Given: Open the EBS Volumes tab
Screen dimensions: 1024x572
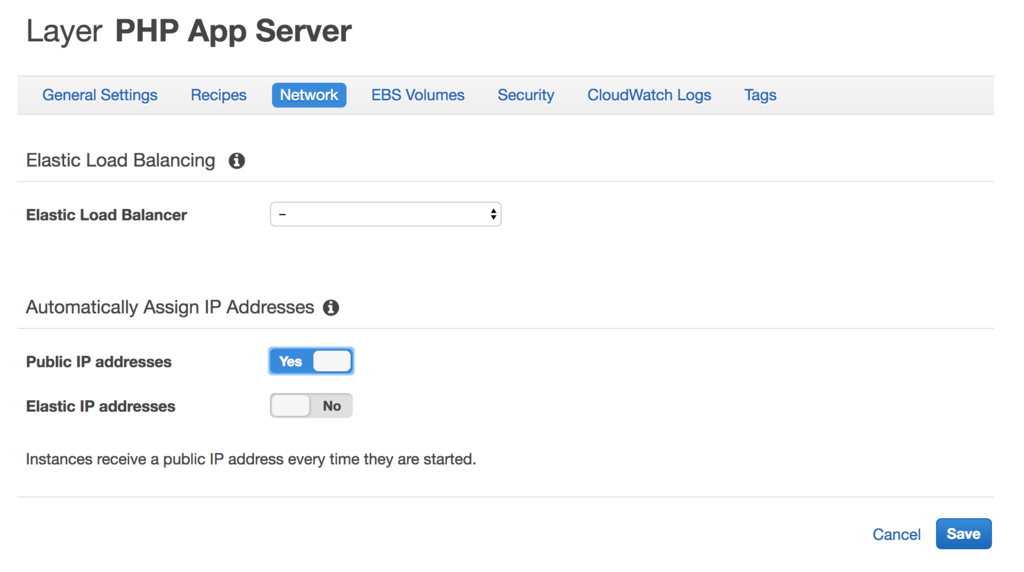Looking at the screenshot, I should (418, 95).
